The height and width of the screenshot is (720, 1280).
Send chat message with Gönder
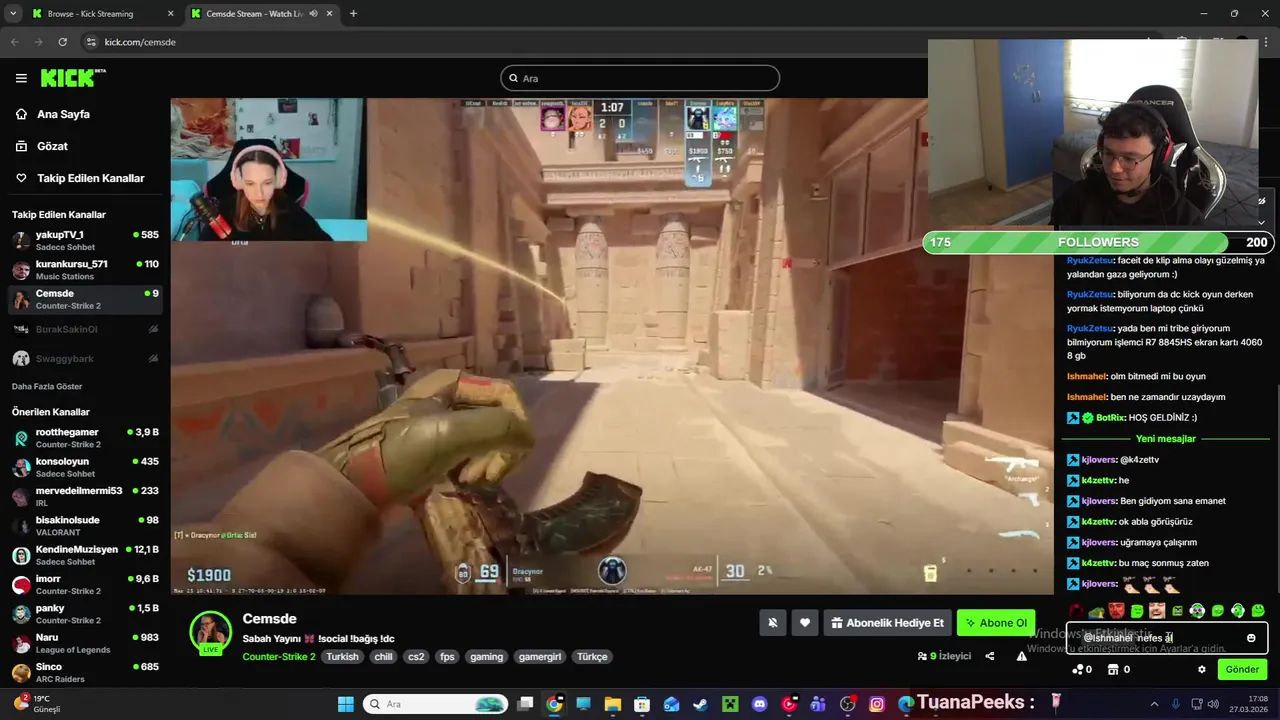coord(1242,670)
